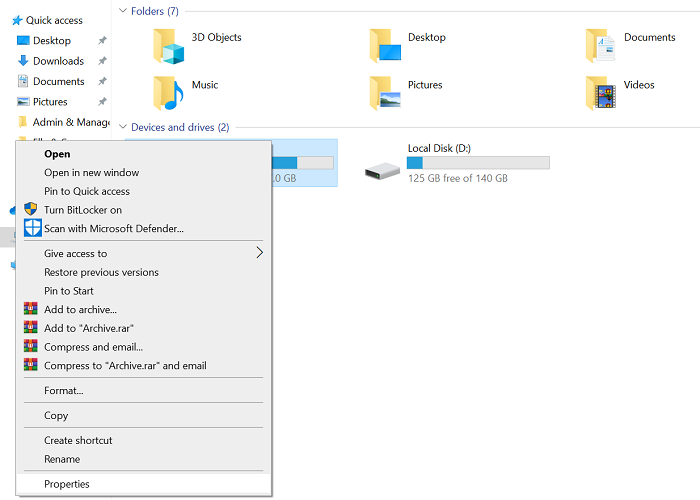Click the Downloads arrow icon in sidebar
This screenshot has height=500, width=700.
point(23,61)
